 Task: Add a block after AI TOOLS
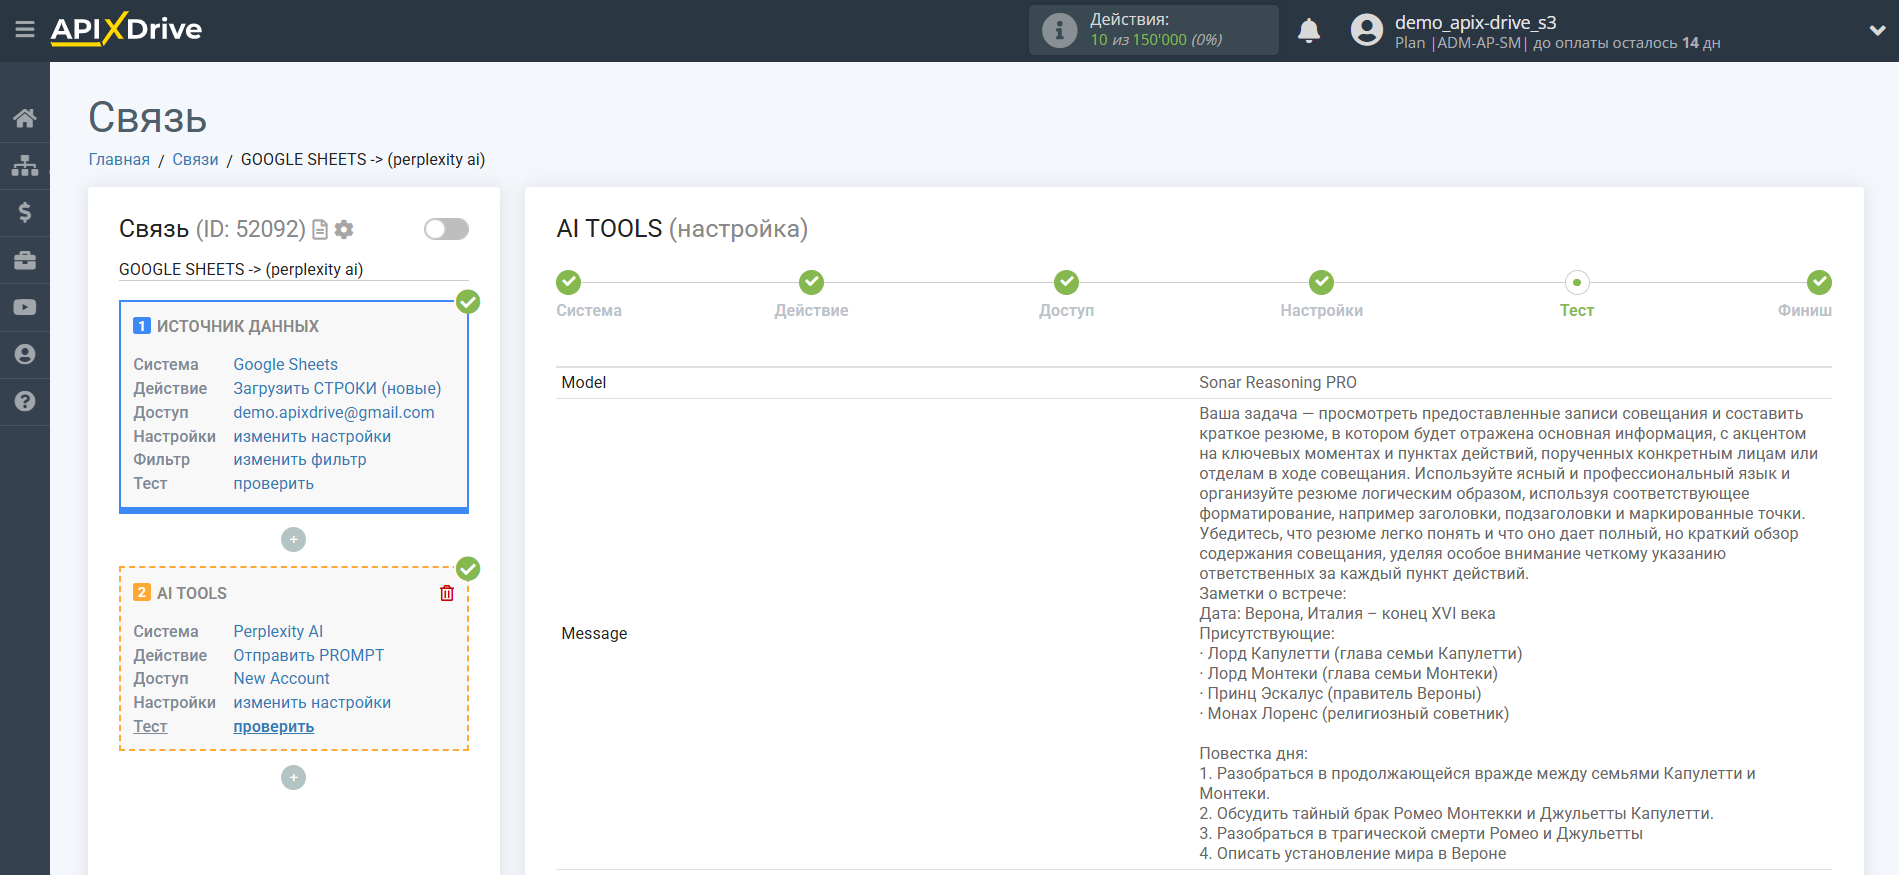[293, 778]
